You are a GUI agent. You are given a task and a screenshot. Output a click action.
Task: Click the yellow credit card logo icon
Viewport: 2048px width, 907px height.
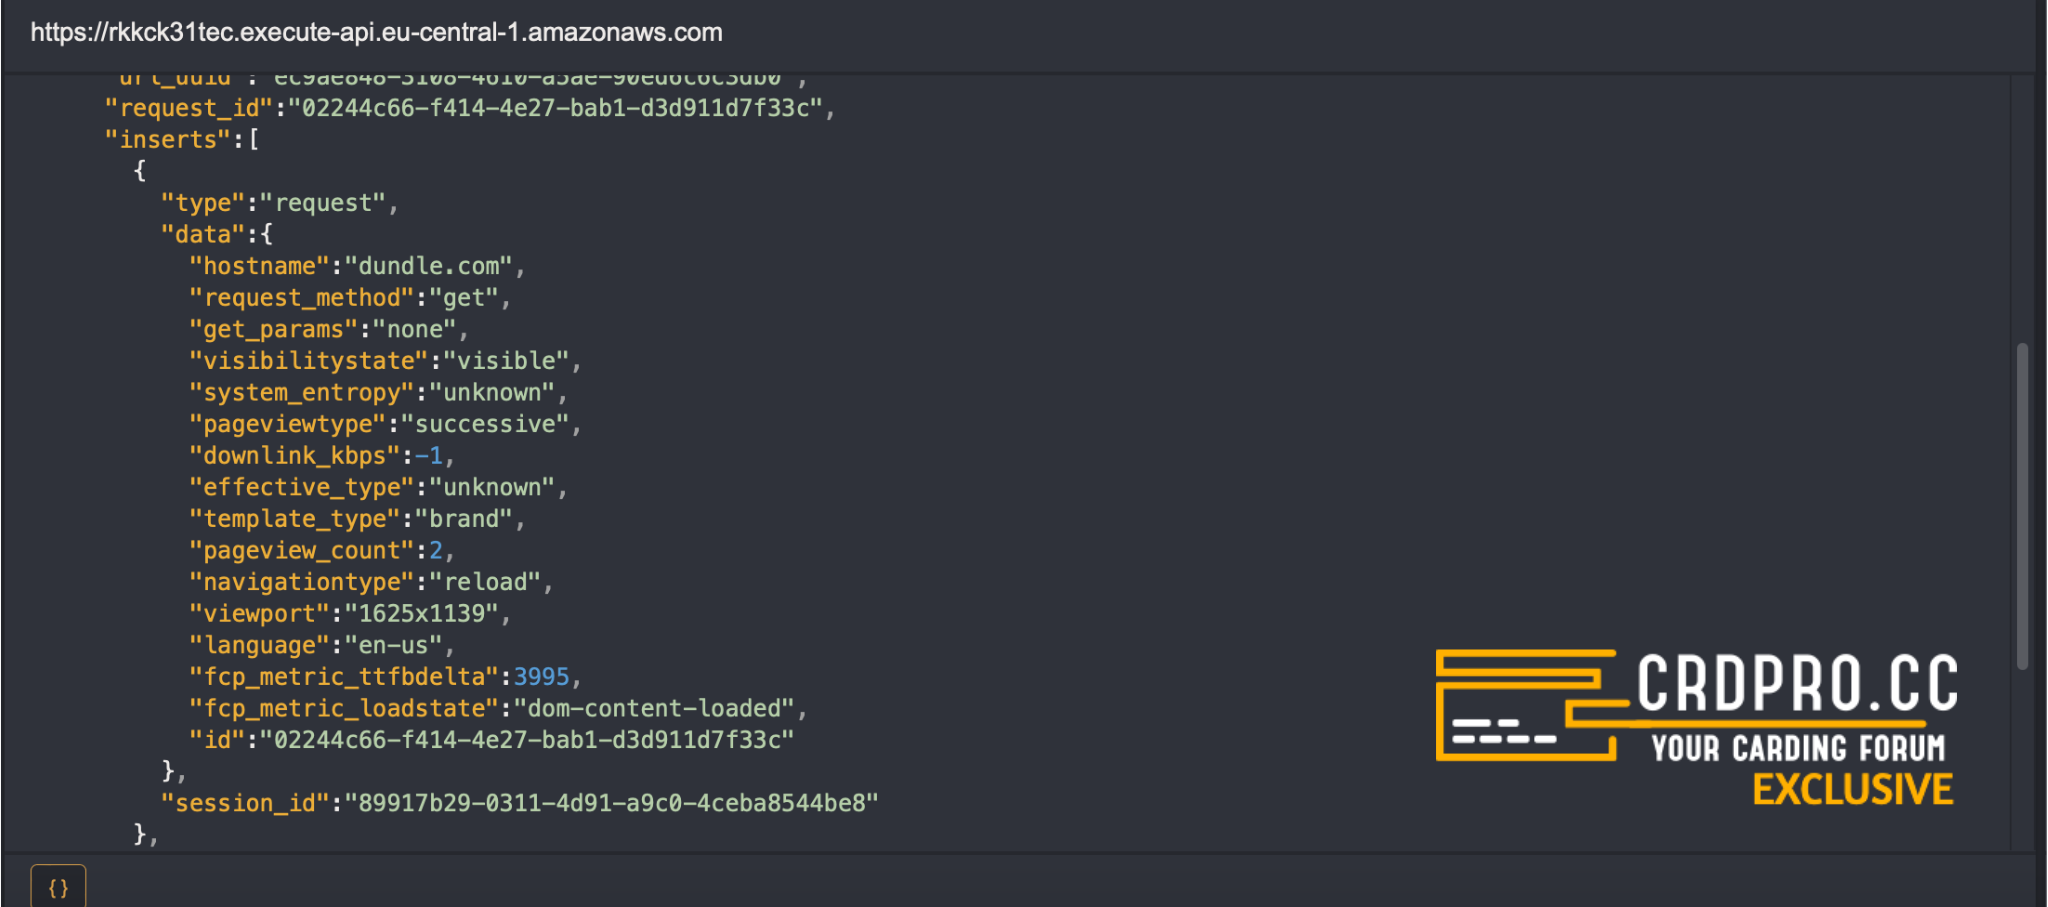(x=1526, y=705)
